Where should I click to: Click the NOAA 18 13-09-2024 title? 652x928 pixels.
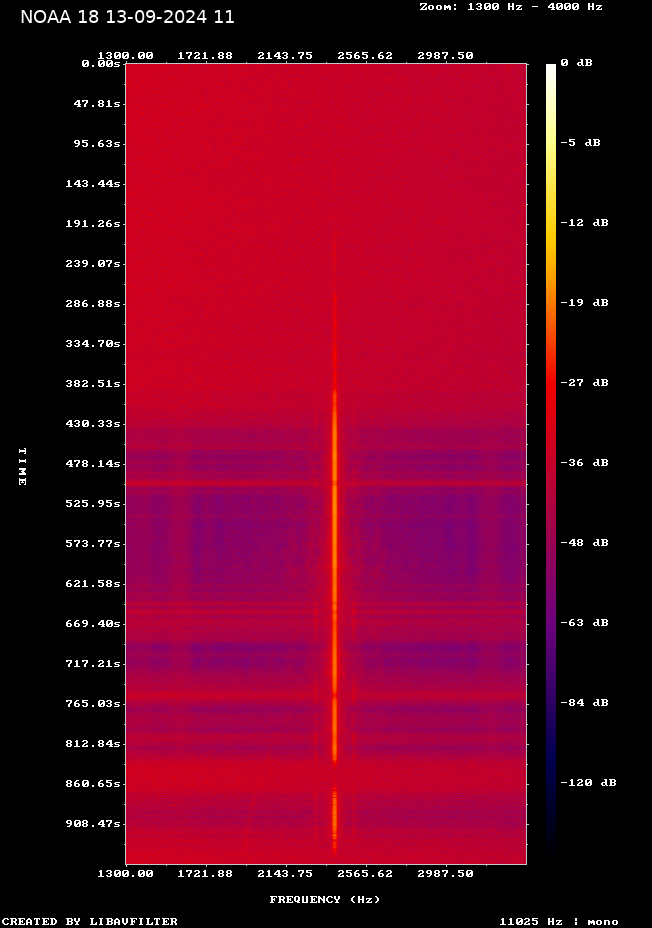pyautogui.click(x=127, y=17)
